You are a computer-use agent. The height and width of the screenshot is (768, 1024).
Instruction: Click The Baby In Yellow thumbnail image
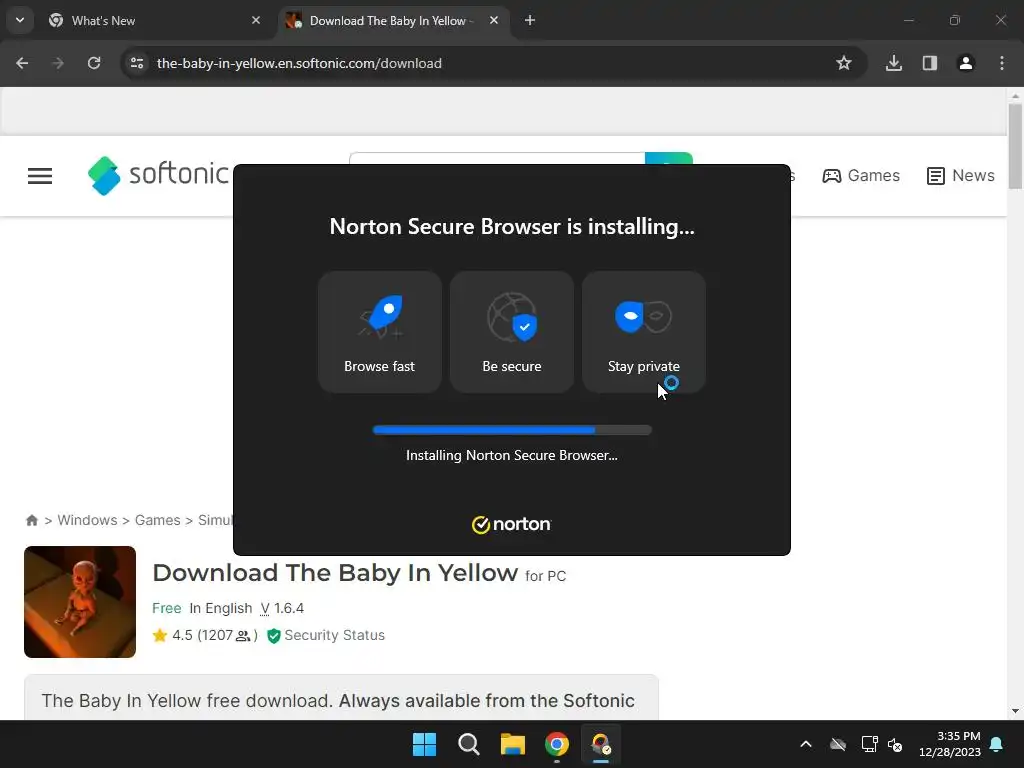[x=80, y=601]
